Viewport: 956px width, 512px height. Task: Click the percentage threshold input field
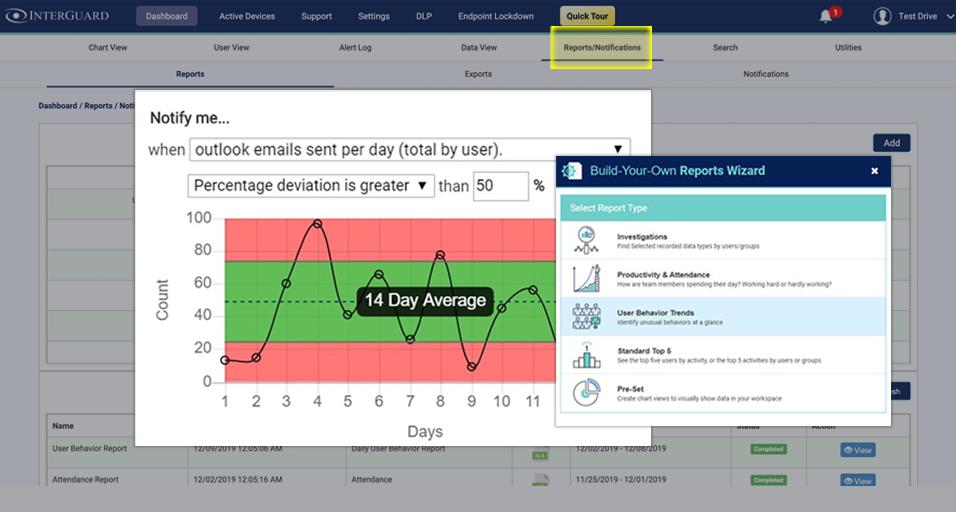pyautogui.click(x=500, y=186)
